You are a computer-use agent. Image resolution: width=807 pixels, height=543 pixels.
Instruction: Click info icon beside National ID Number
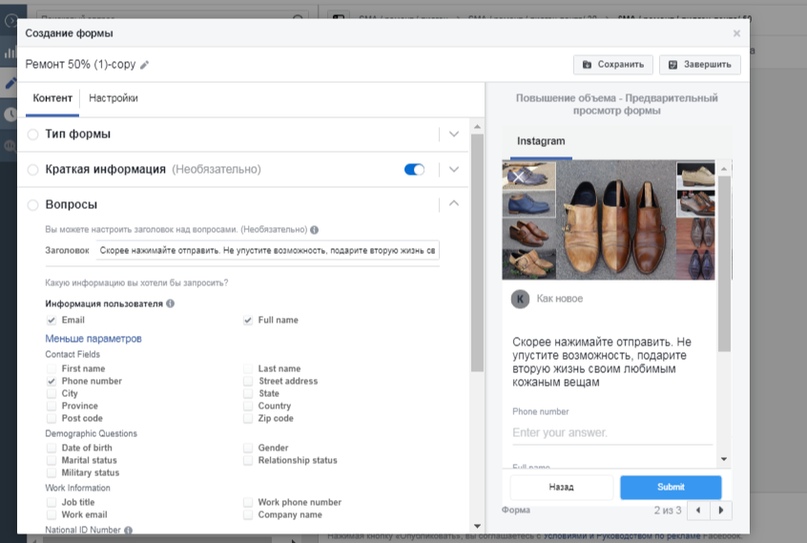coord(128,530)
